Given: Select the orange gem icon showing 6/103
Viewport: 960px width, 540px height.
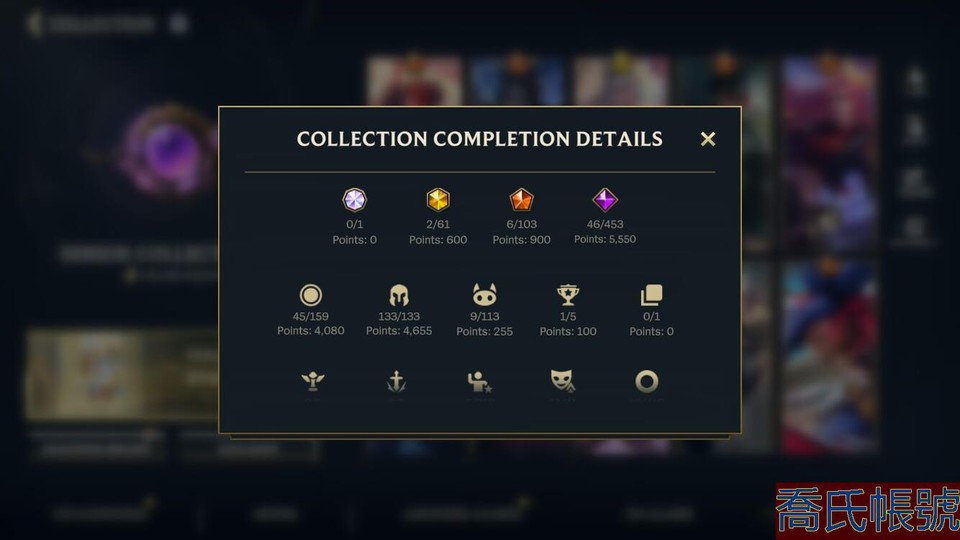Looking at the screenshot, I should click(522, 200).
